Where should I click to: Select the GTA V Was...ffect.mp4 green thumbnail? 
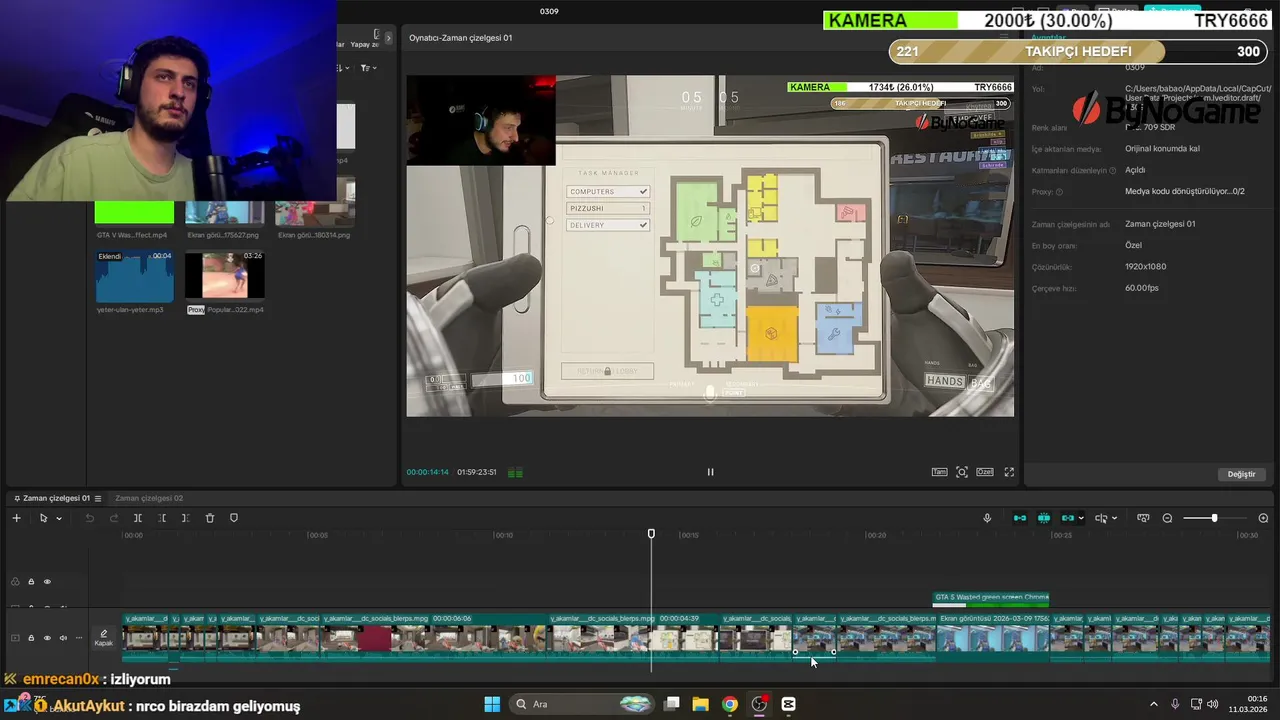[134, 212]
